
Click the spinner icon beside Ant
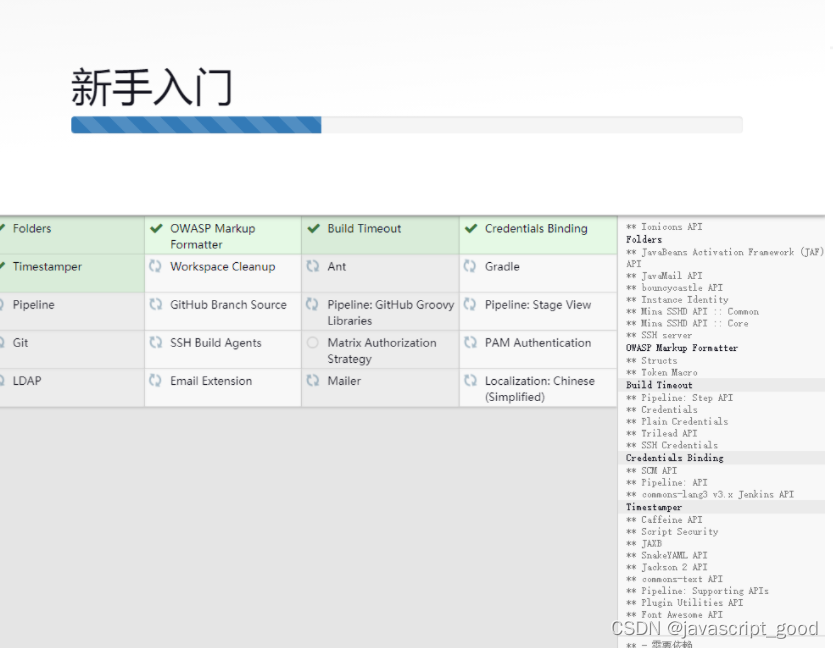[x=313, y=266]
